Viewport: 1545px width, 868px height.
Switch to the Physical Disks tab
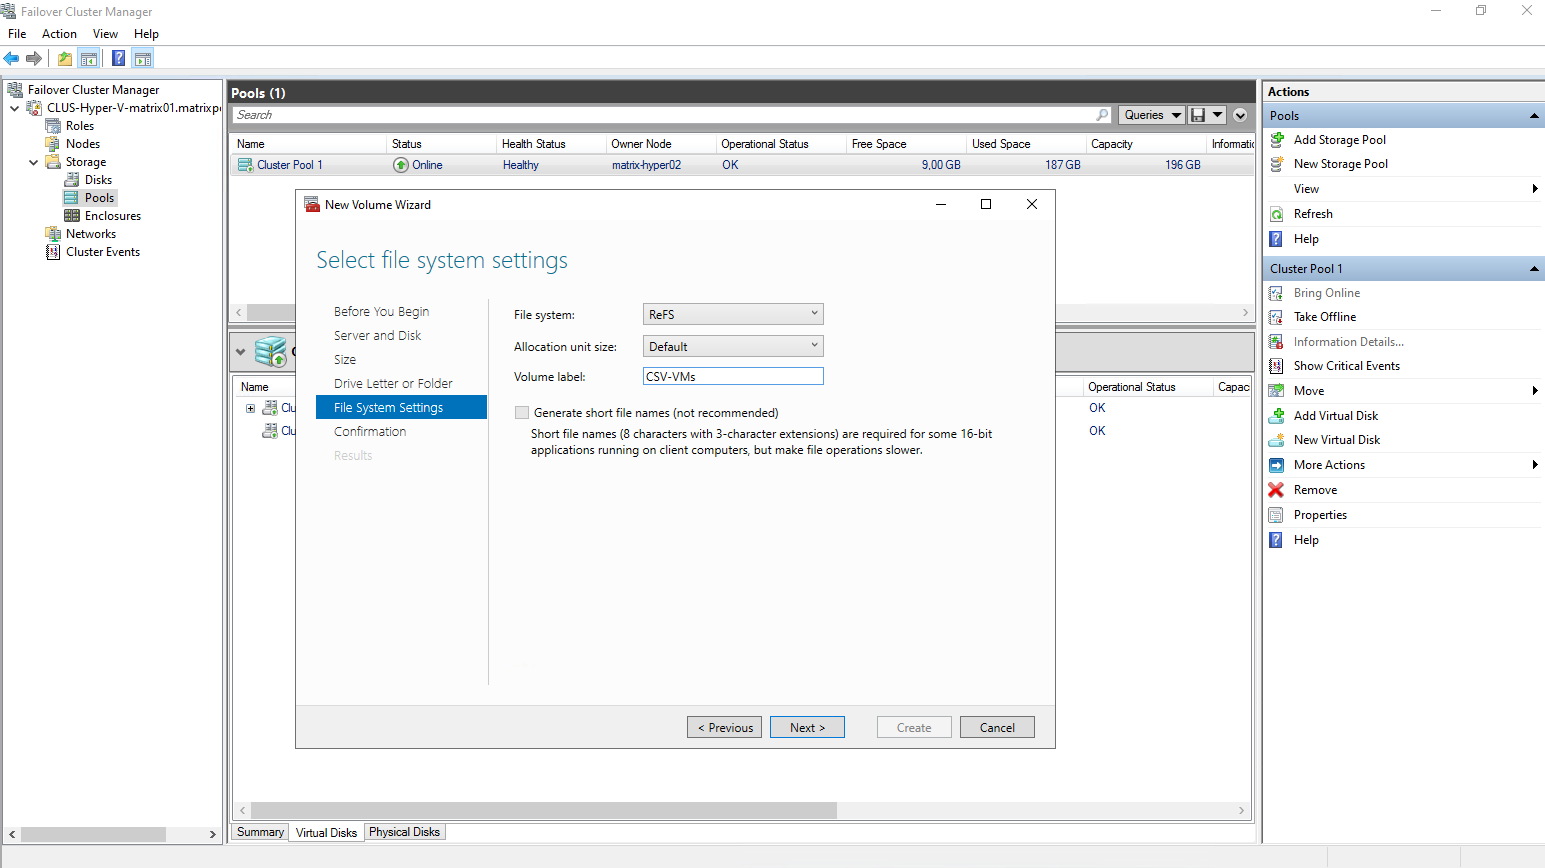pyautogui.click(x=404, y=832)
